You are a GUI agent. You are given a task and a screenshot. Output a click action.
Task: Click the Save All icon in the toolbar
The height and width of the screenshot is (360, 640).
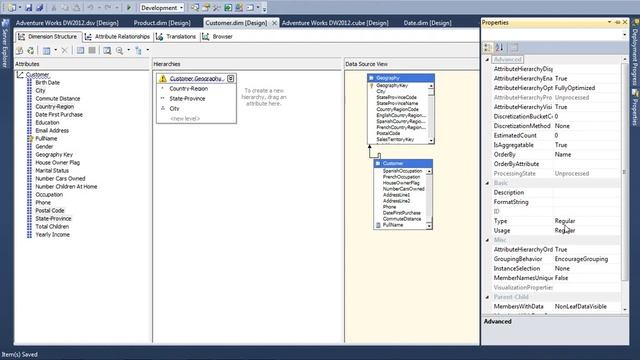[40, 8]
